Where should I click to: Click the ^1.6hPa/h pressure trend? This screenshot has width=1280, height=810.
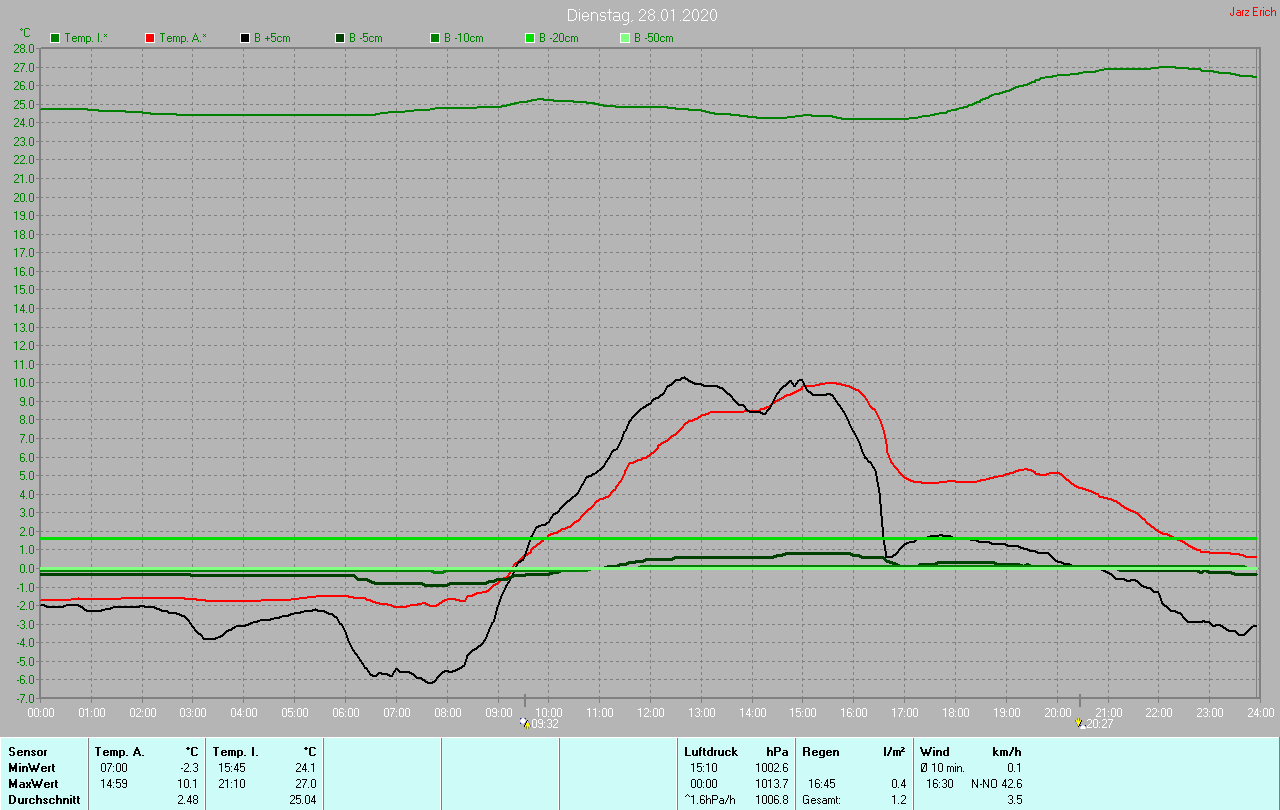coord(711,799)
